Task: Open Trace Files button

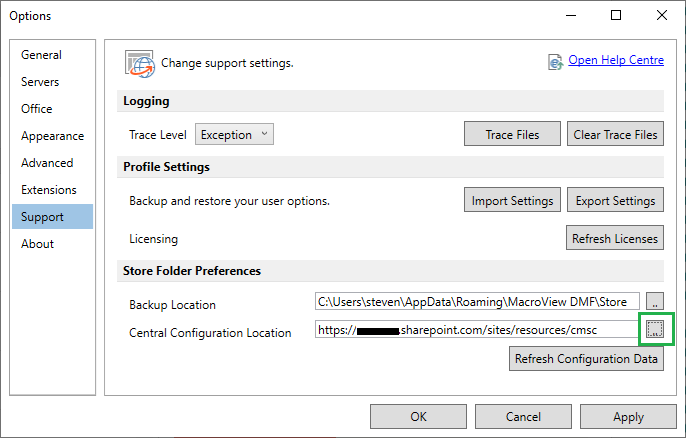Action: pos(512,134)
